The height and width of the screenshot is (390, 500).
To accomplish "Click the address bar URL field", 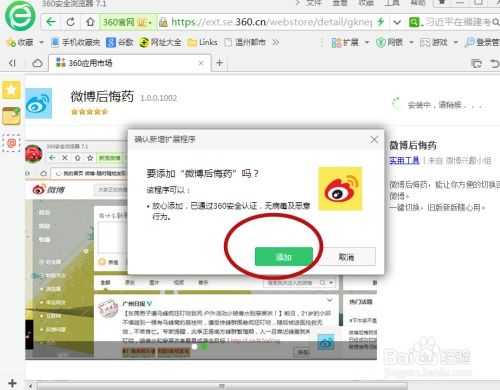I will click(271, 22).
